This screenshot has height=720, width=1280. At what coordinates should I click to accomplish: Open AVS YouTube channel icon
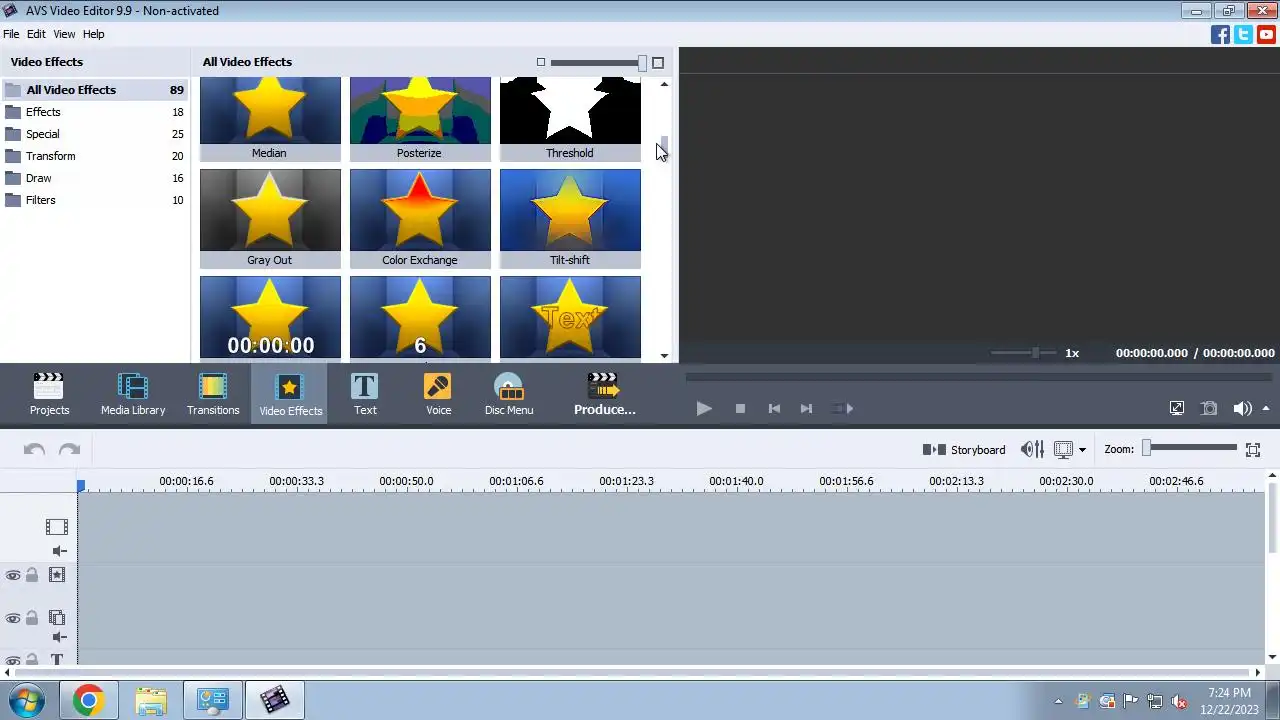click(x=1267, y=34)
